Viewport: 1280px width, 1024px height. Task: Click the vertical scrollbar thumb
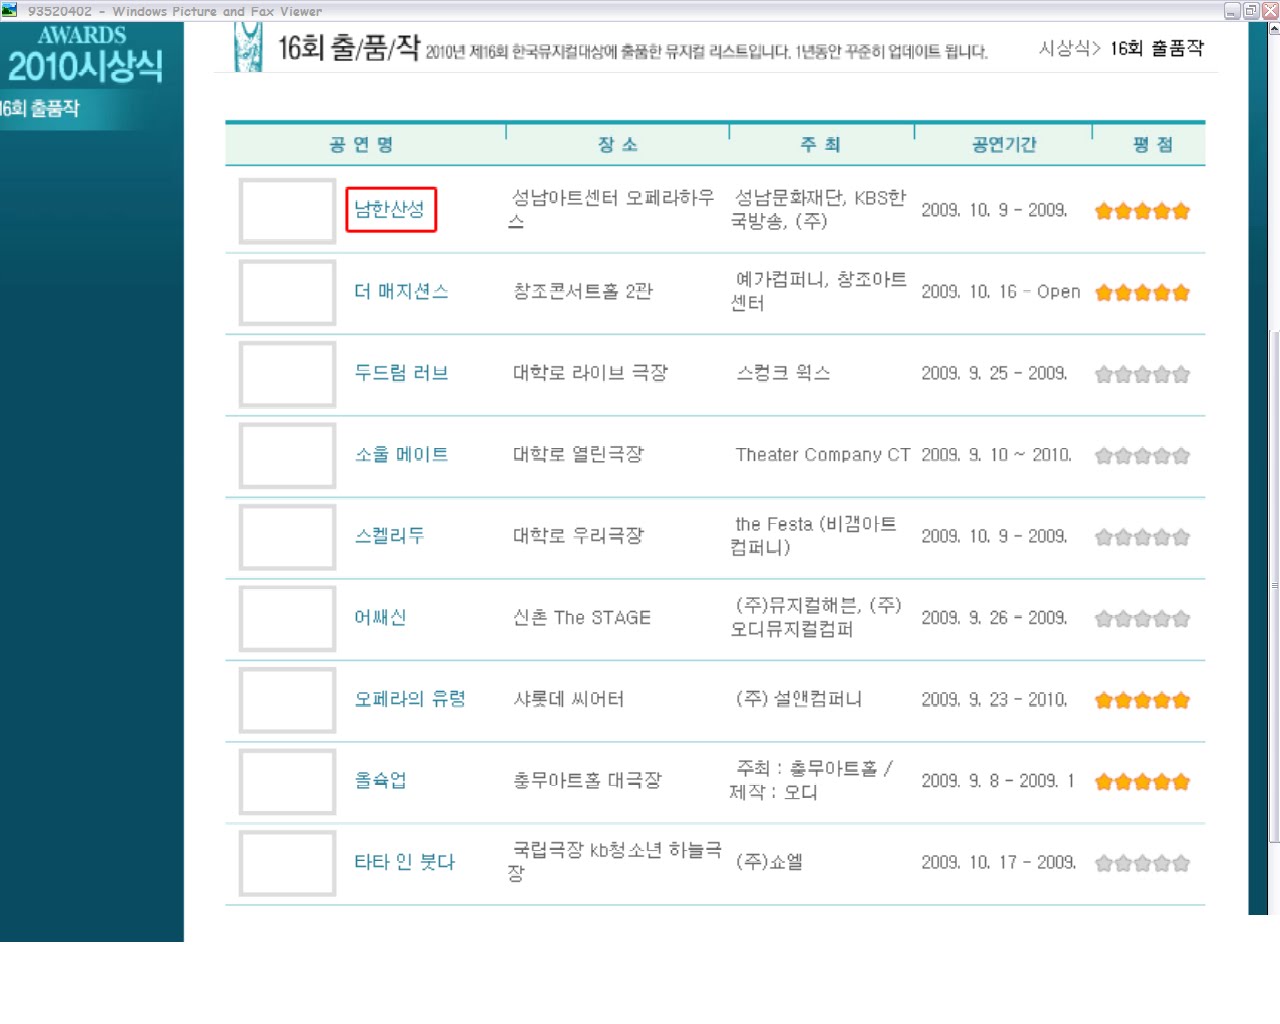pyautogui.click(x=1274, y=585)
